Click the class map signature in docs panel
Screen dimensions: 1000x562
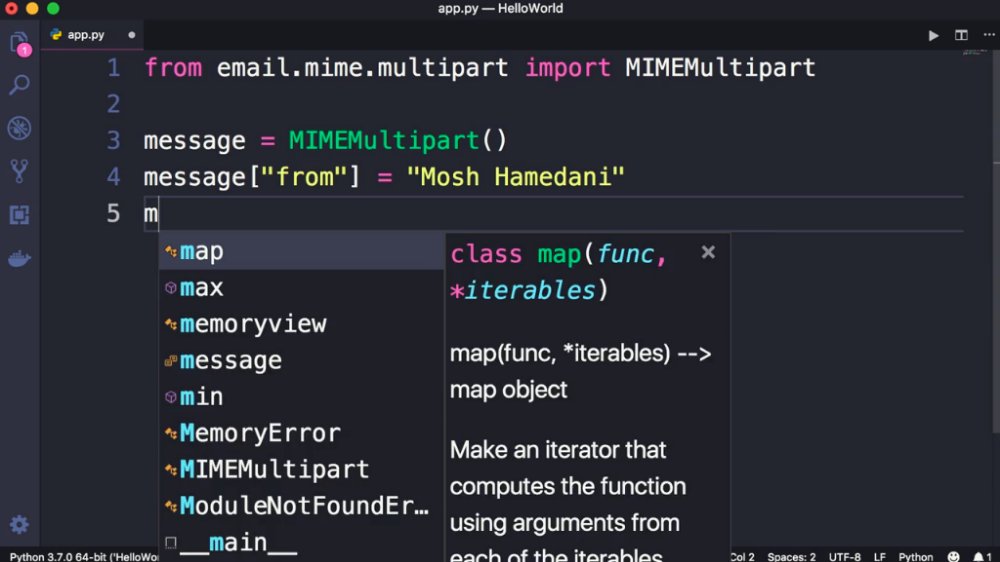tap(559, 272)
